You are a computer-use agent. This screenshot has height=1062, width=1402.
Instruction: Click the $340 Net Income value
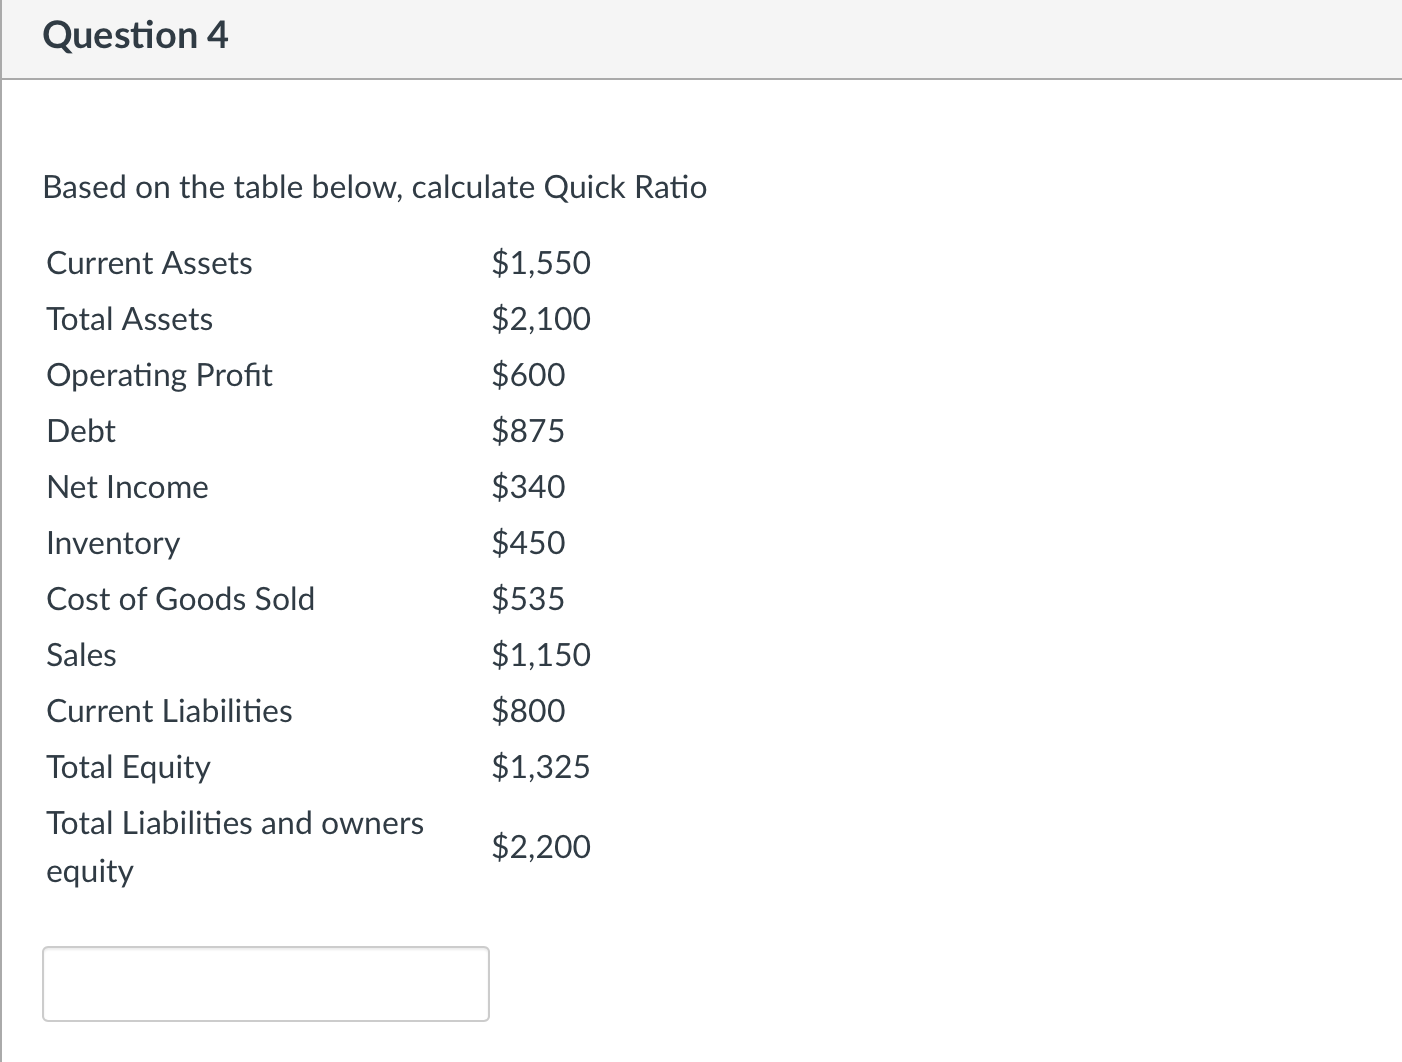[528, 487]
